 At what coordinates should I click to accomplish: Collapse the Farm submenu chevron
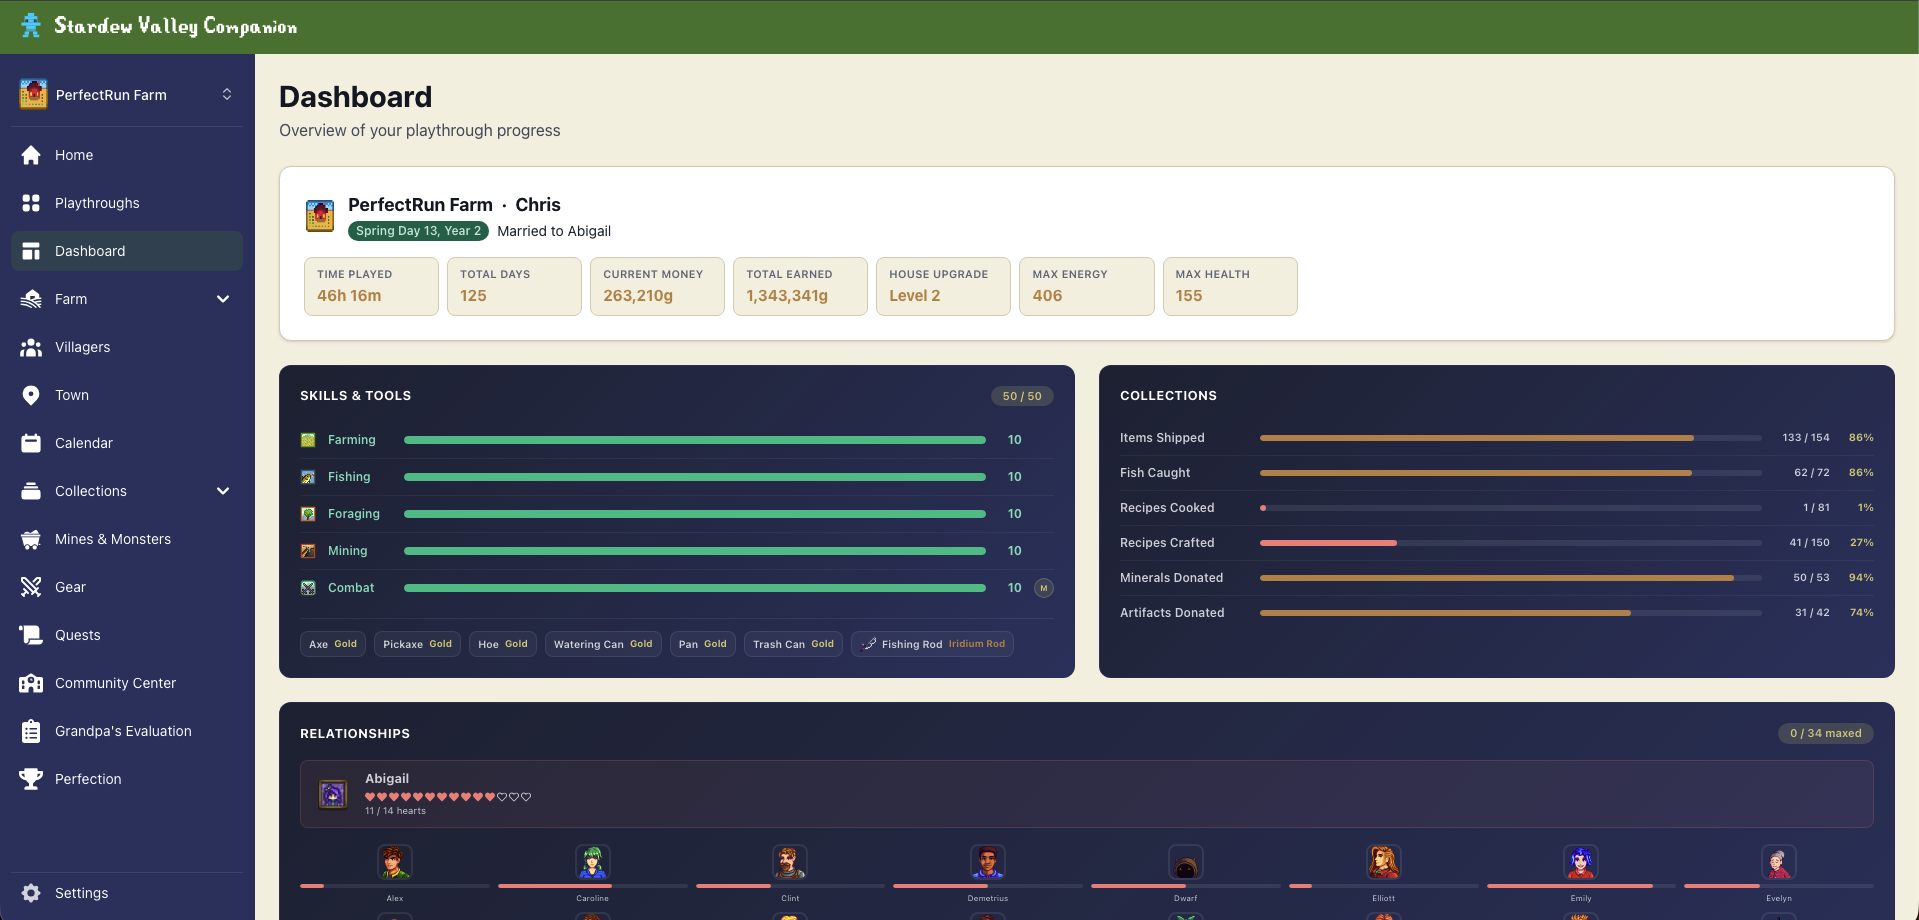(223, 299)
